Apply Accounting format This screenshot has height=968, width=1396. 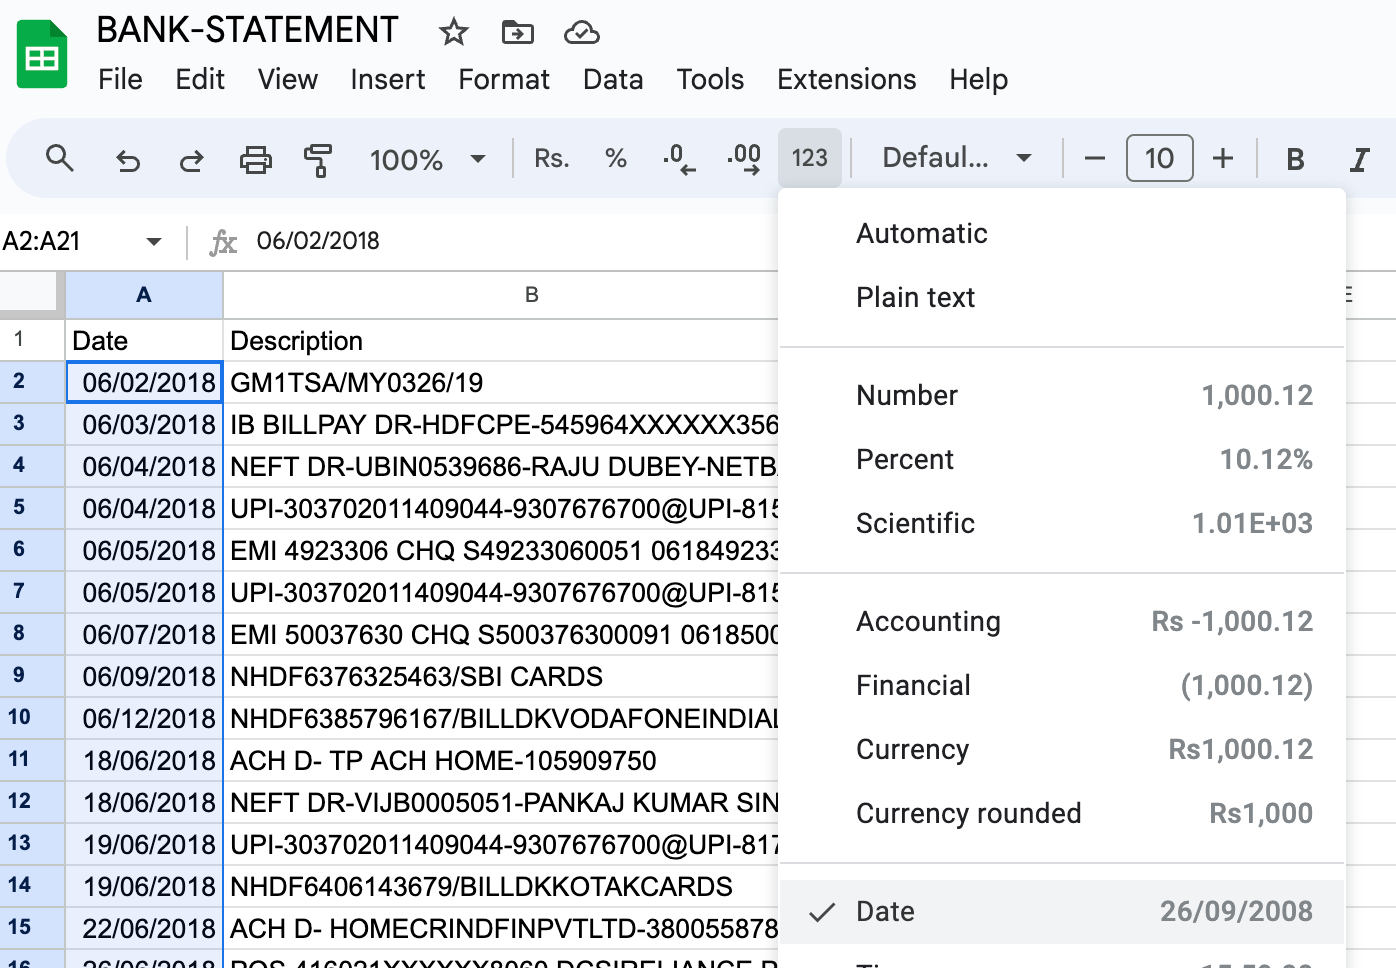tap(1062, 622)
